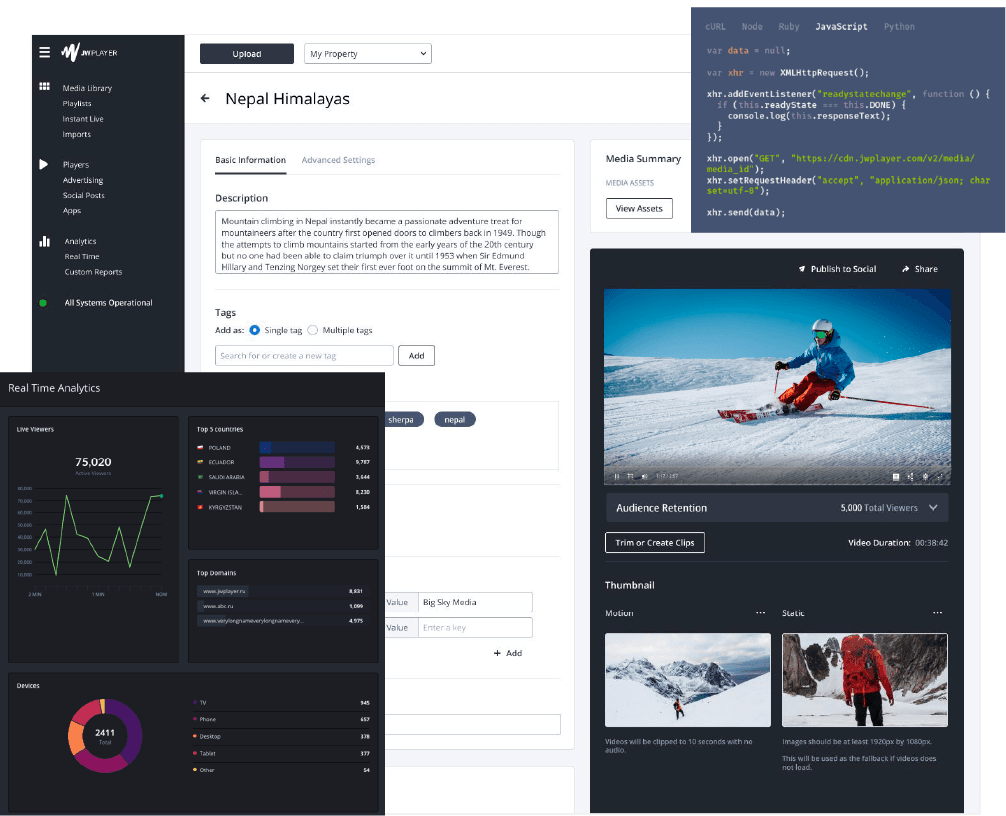Click the video player fullscreen icon

[x=941, y=476]
